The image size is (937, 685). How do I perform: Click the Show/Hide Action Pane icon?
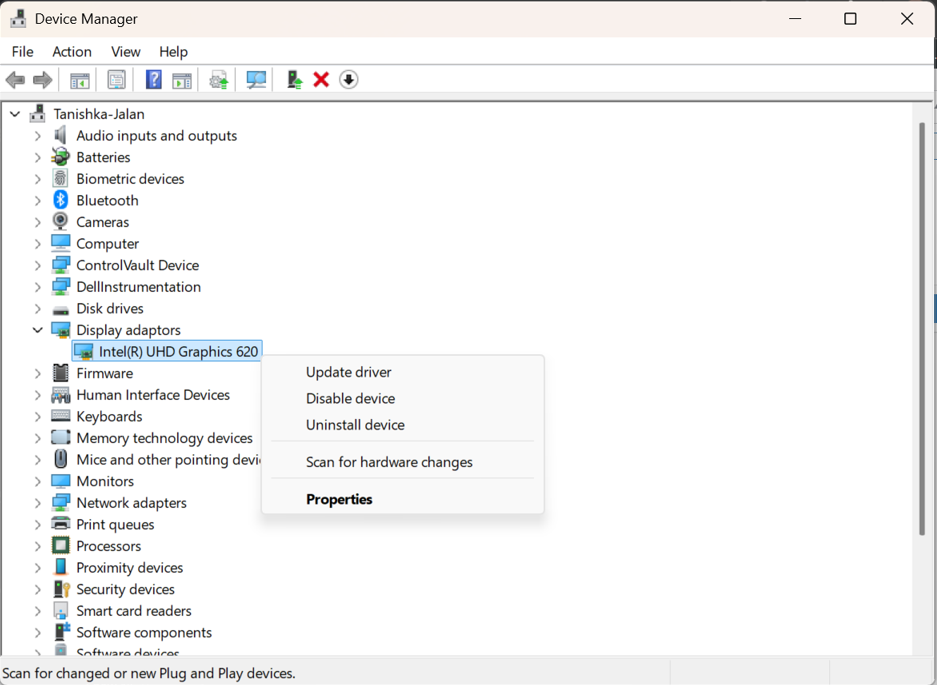pyautogui.click(x=182, y=79)
